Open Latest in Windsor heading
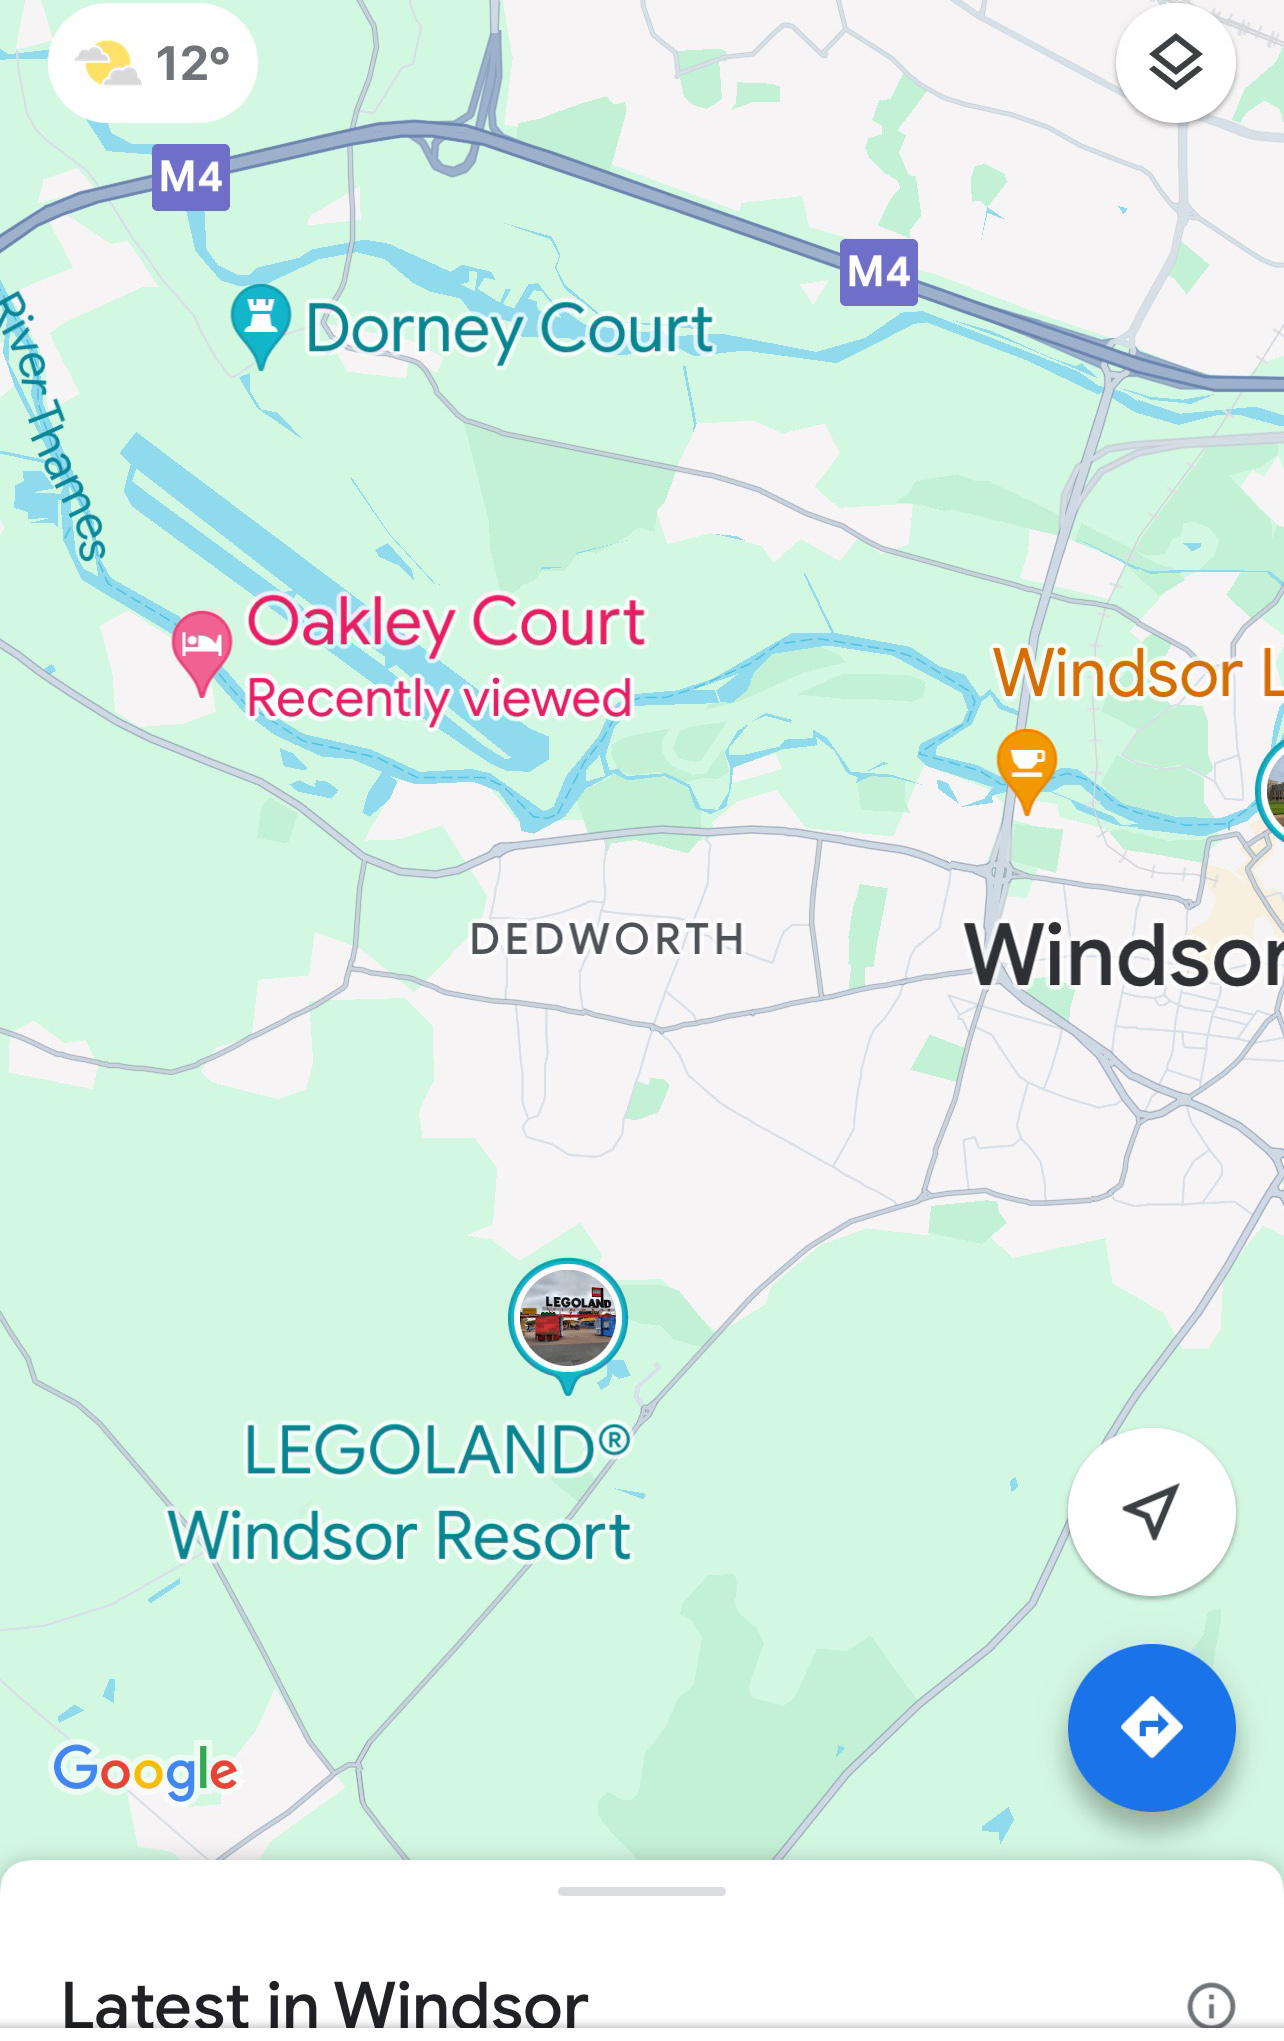The width and height of the screenshot is (1284, 2041). tap(325, 2004)
